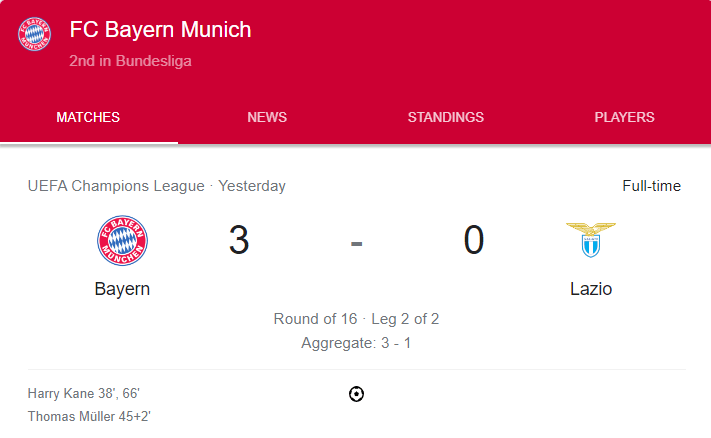Click the FC Bayern Munich title
This screenshot has height=438, width=711.
coord(160,30)
